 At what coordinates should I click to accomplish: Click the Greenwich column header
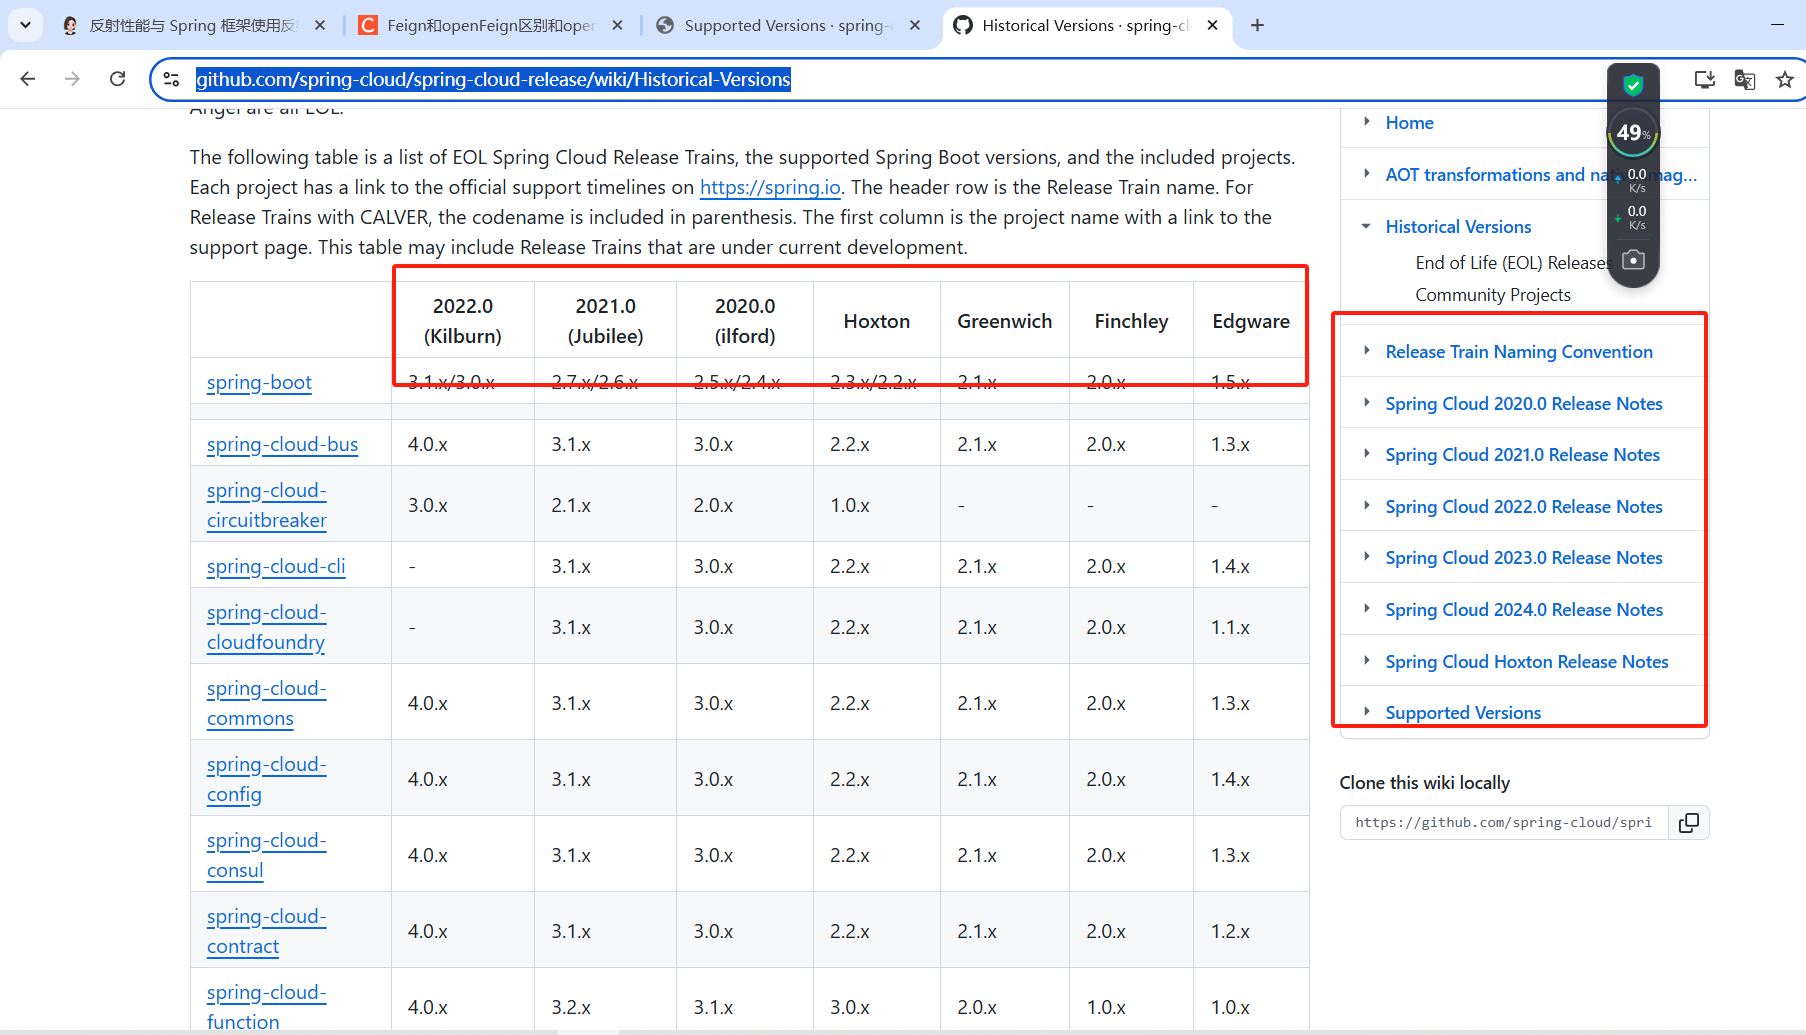point(1005,321)
